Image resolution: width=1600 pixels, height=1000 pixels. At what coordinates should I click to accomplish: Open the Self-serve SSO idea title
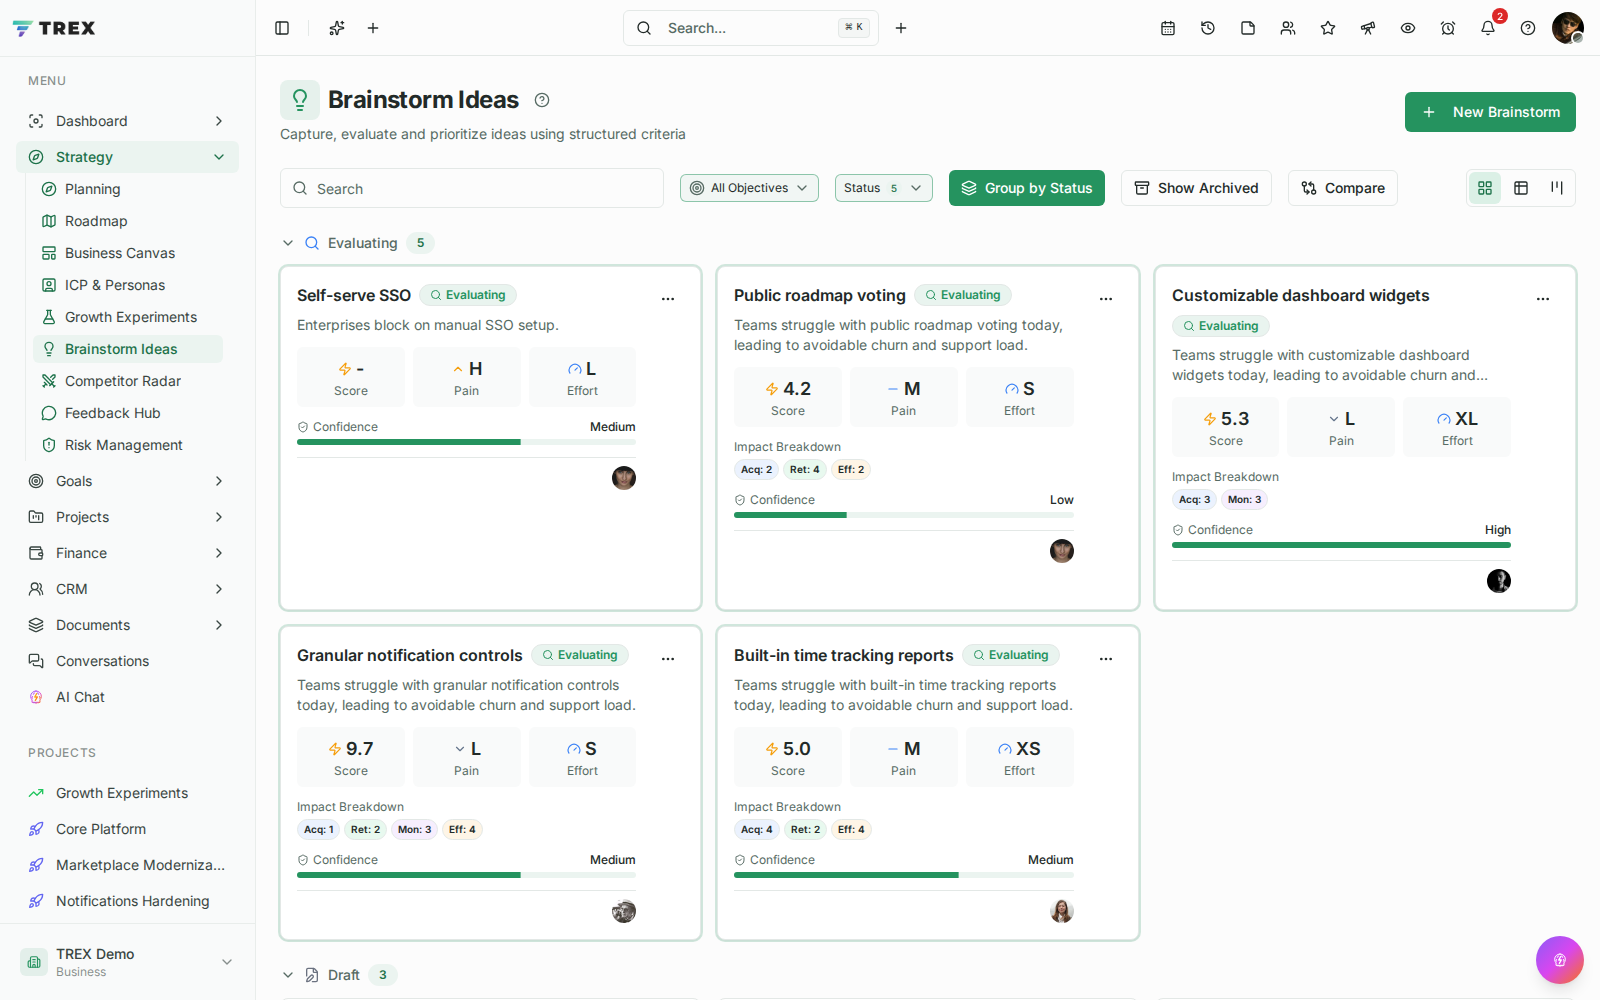[x=354, y=295]
